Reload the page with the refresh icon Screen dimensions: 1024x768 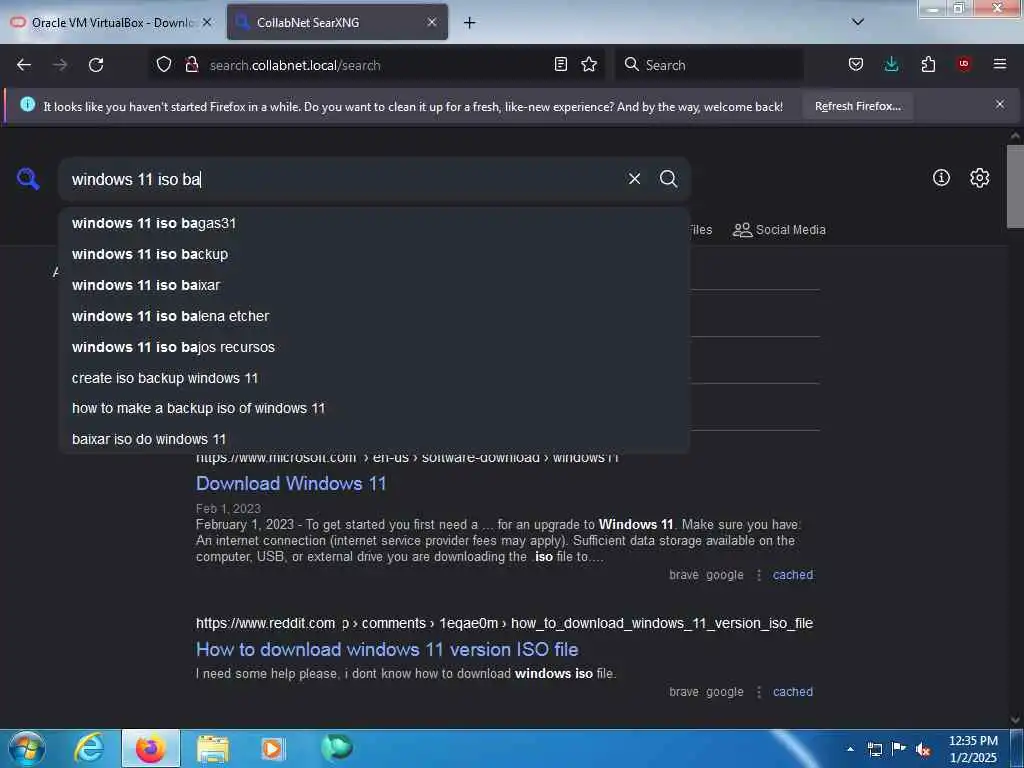tap(96, 65)
